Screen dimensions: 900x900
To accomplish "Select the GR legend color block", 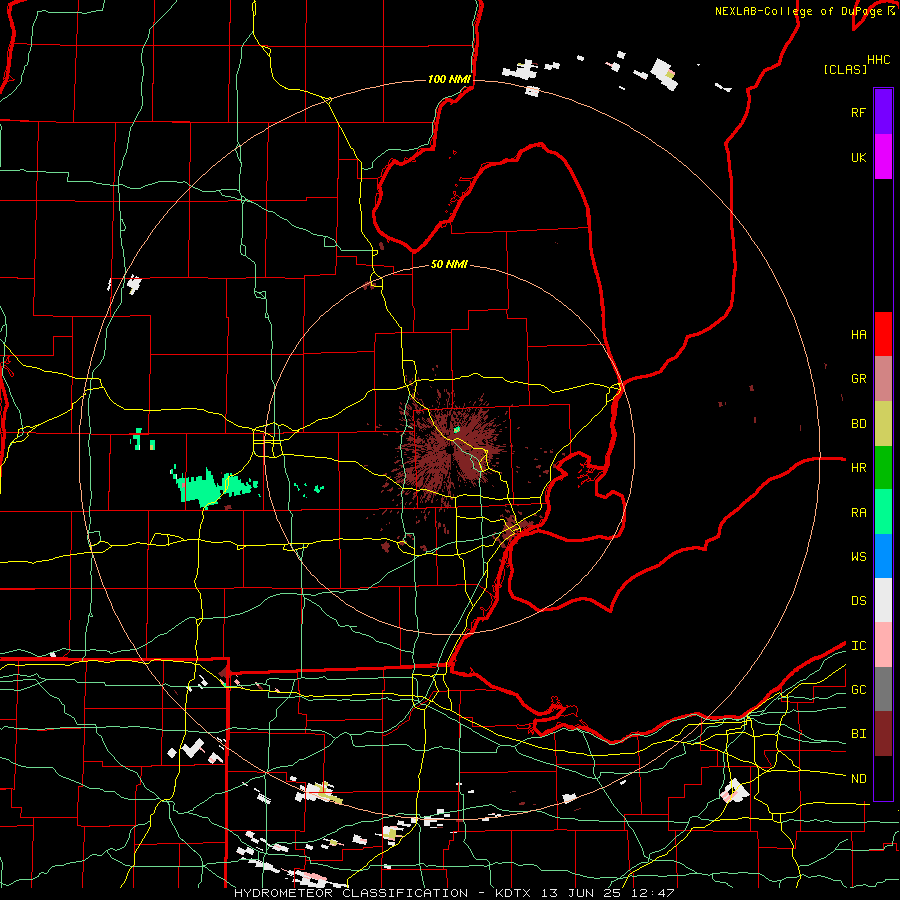I will (x=883, y=379).
